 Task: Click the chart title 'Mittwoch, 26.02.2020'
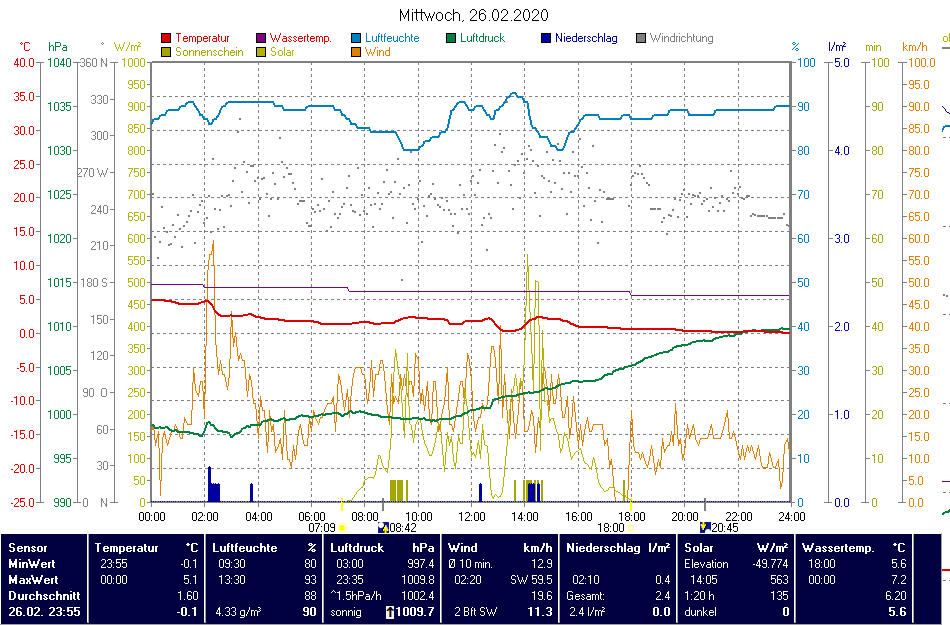[474, 15]
